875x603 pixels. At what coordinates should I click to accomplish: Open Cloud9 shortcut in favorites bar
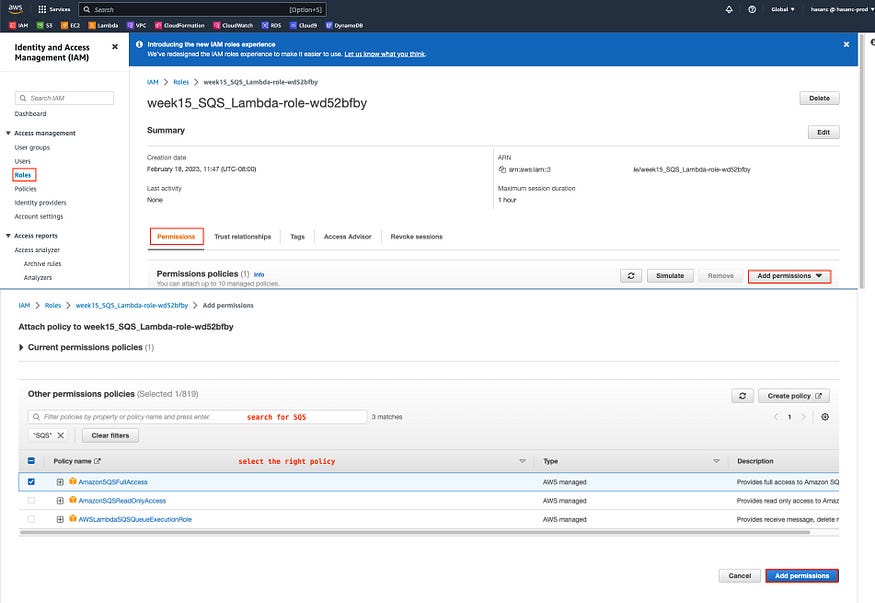coord(304,25)
